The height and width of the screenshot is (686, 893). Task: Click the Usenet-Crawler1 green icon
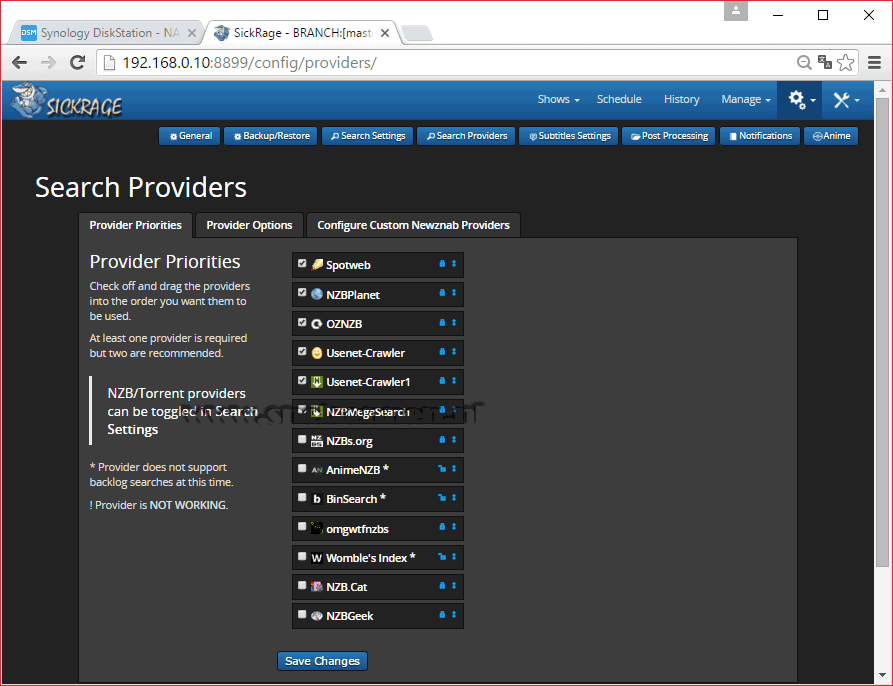[x=317, y=382]
